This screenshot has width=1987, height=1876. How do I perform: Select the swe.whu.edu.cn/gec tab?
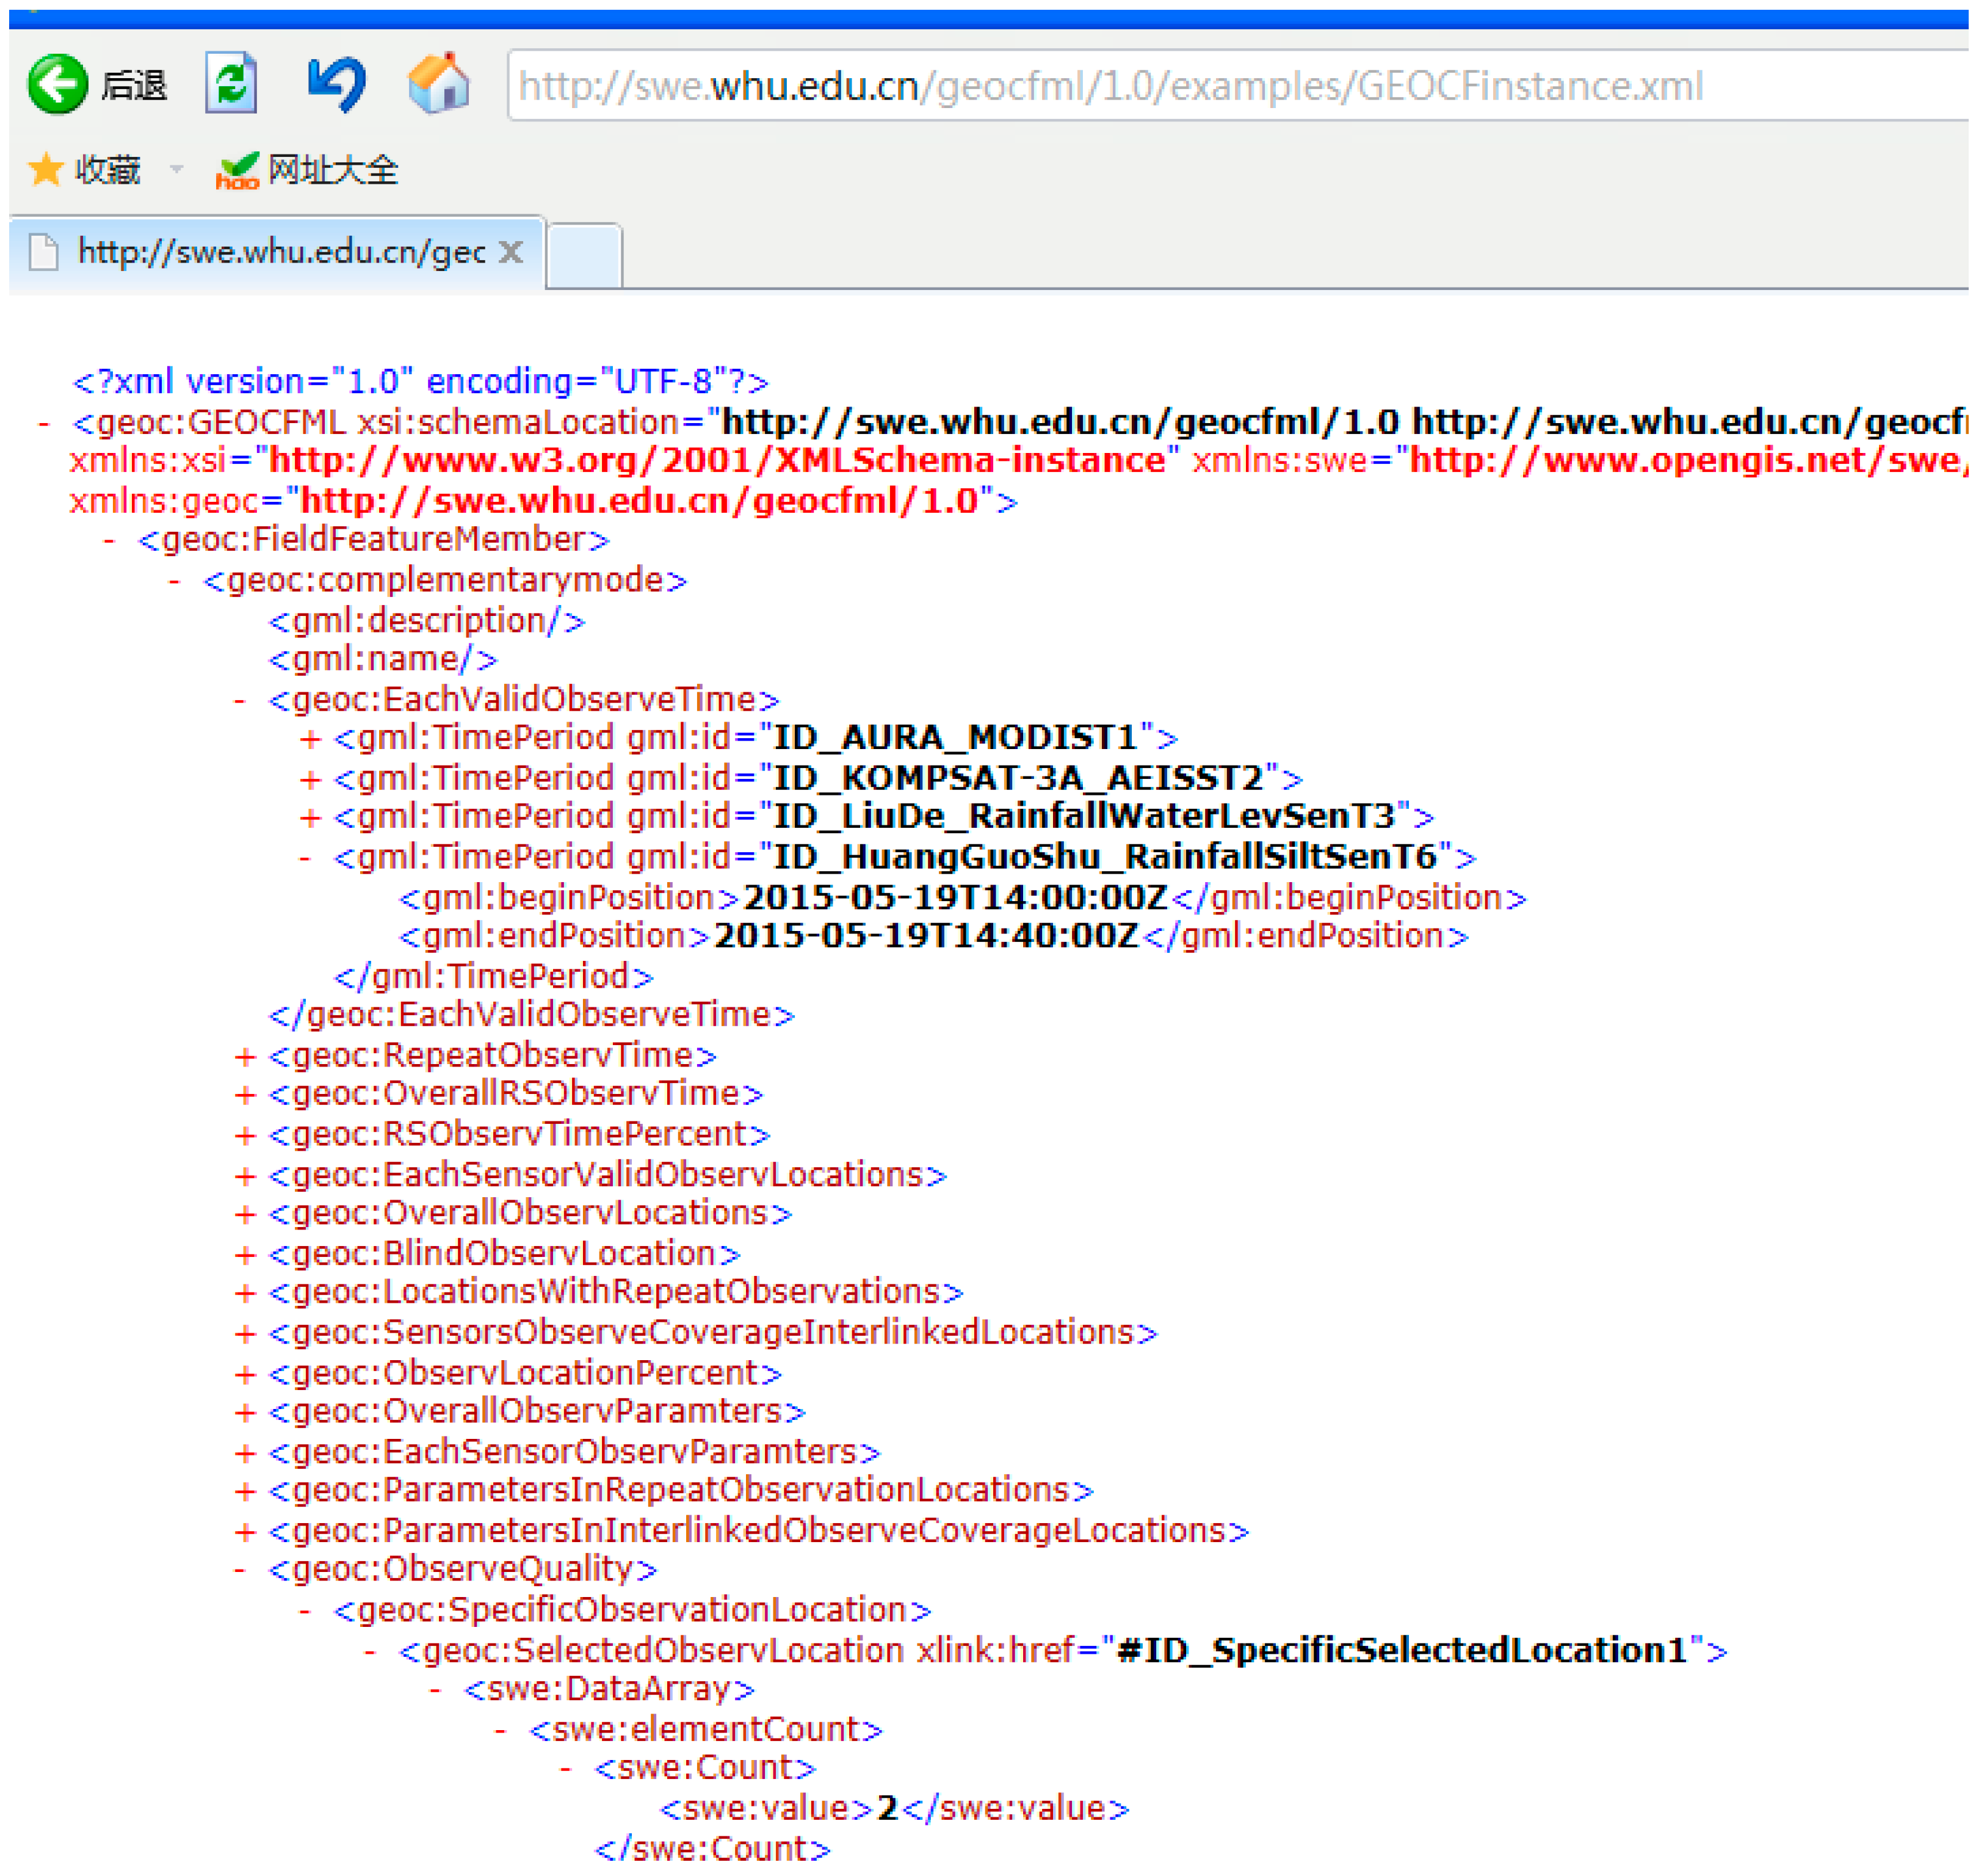[x=280, y=252]
